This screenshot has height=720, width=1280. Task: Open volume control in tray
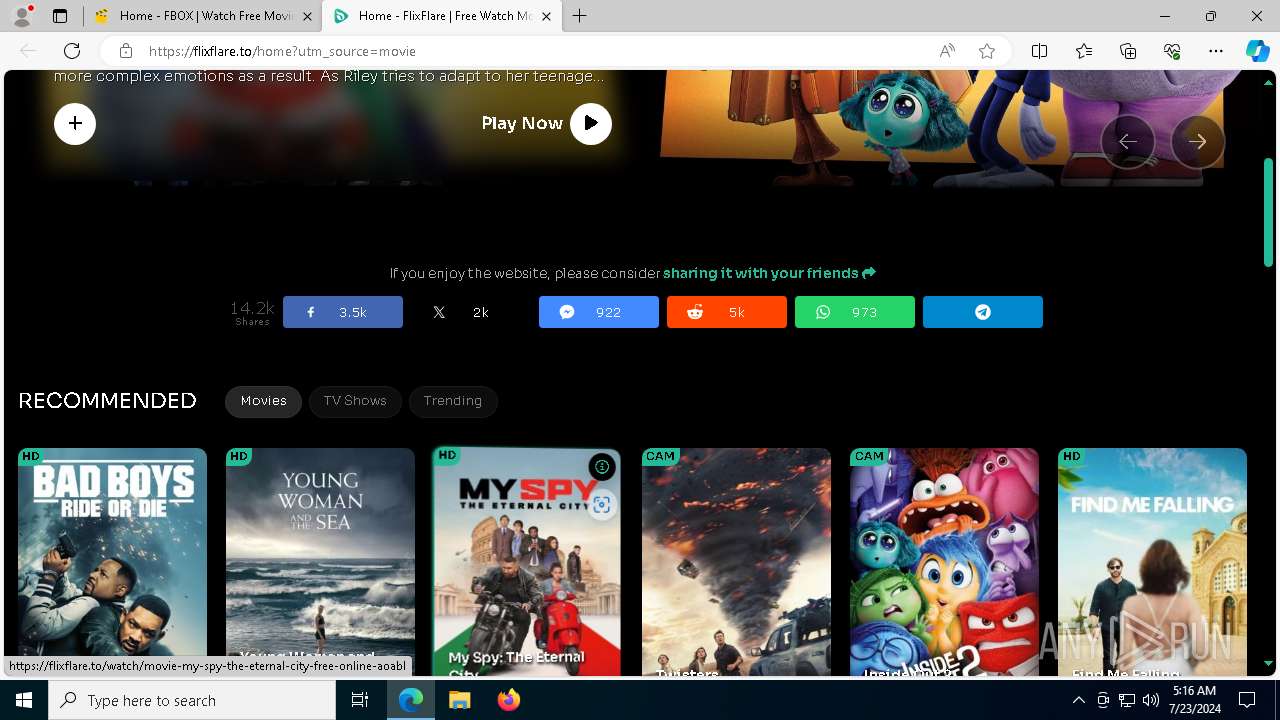pyautogui.click(x=1150, y=700)
